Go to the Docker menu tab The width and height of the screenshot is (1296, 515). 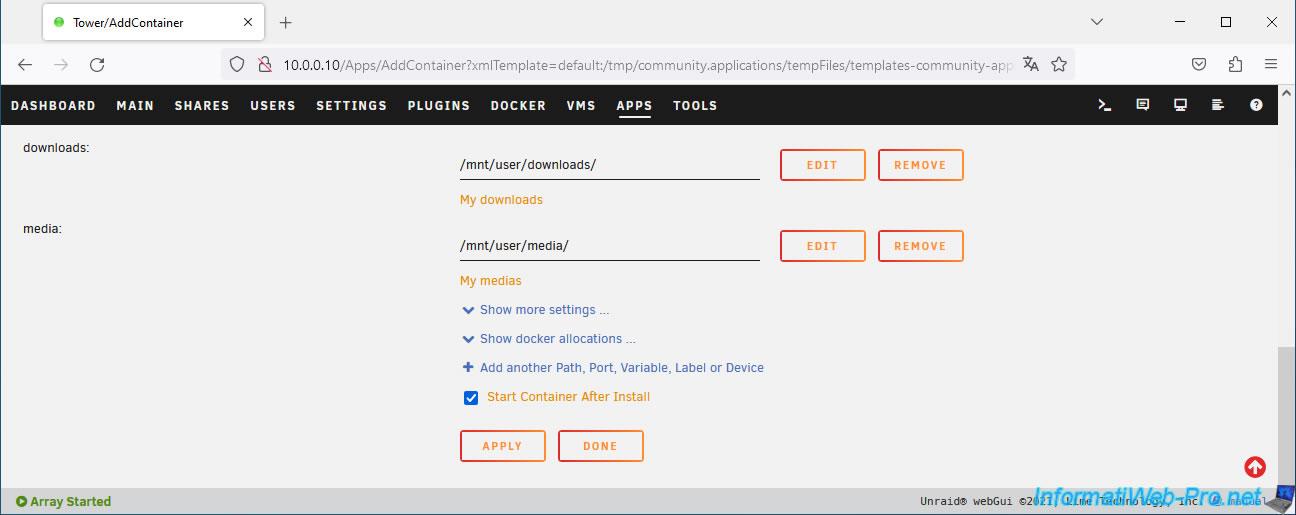518,105
